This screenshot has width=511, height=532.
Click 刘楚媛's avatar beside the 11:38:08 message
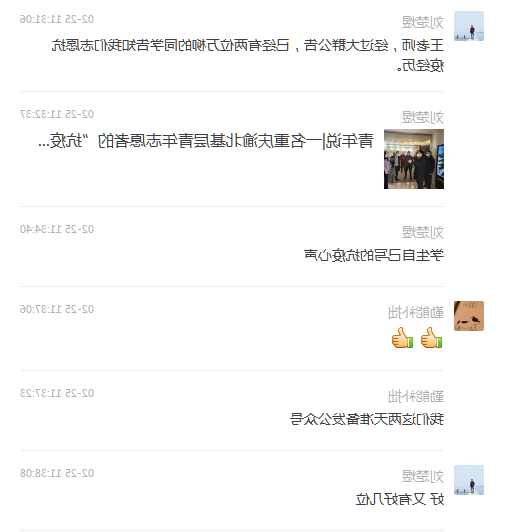tap(469, 480)
